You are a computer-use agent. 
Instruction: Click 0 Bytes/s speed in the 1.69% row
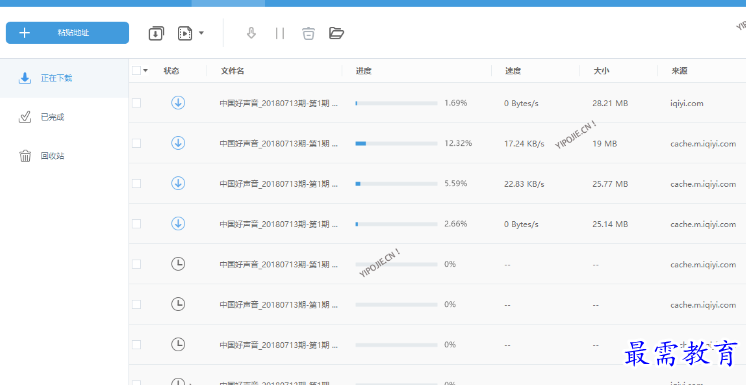[x=521, y=103]
